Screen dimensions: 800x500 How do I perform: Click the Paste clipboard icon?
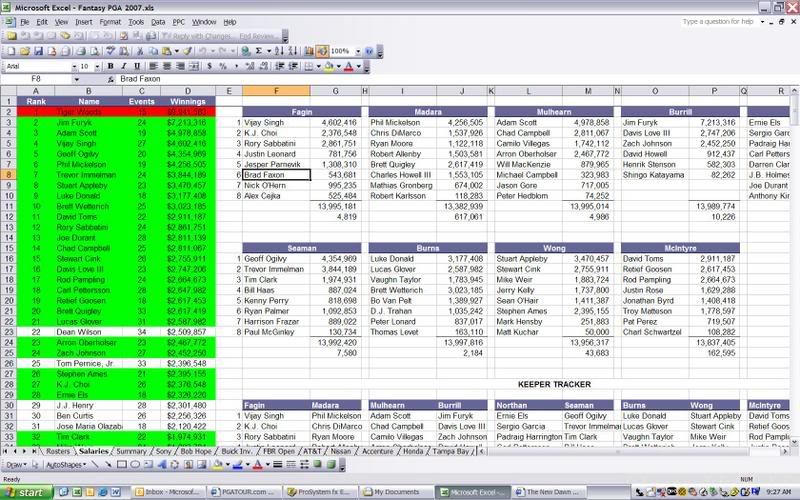coord(166,51)
